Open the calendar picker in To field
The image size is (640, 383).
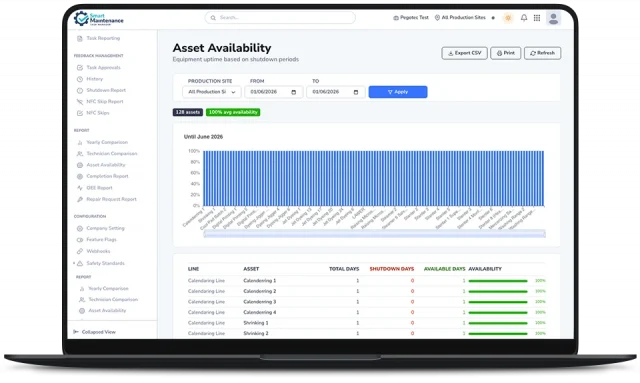tap(356, 92)
